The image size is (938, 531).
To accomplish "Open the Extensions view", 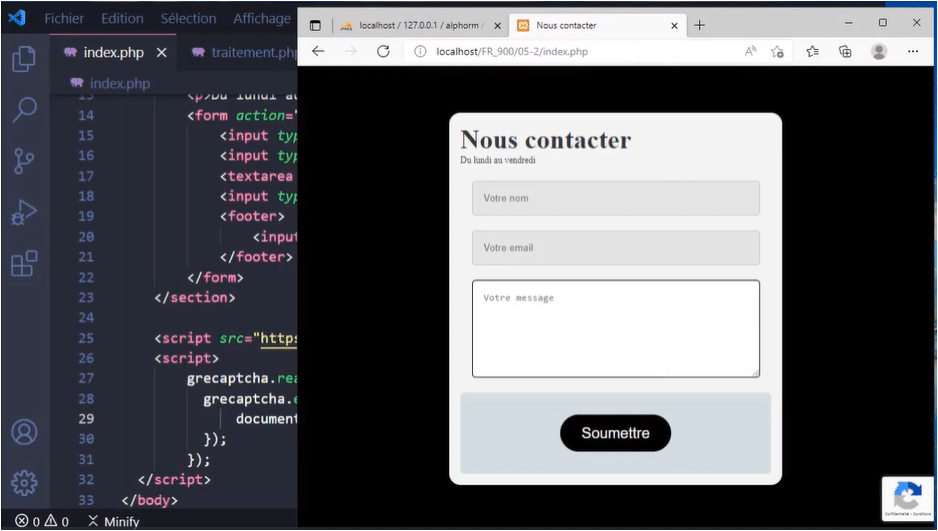I will pyautogui.click(x=24, y=263).
